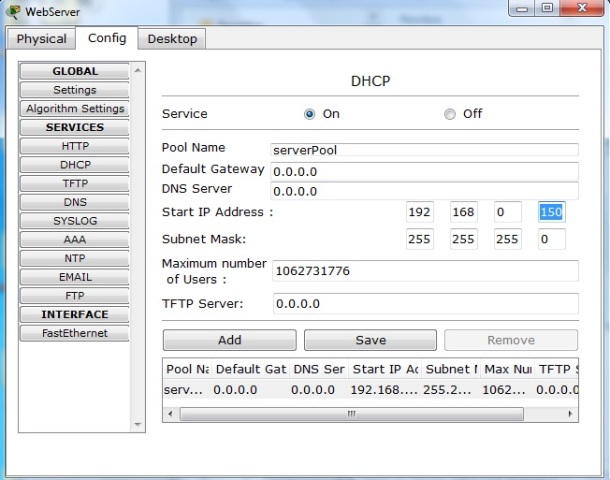610x480 pixels.
Task: Click the WebServer window title icon
Action: click(13, 11)
